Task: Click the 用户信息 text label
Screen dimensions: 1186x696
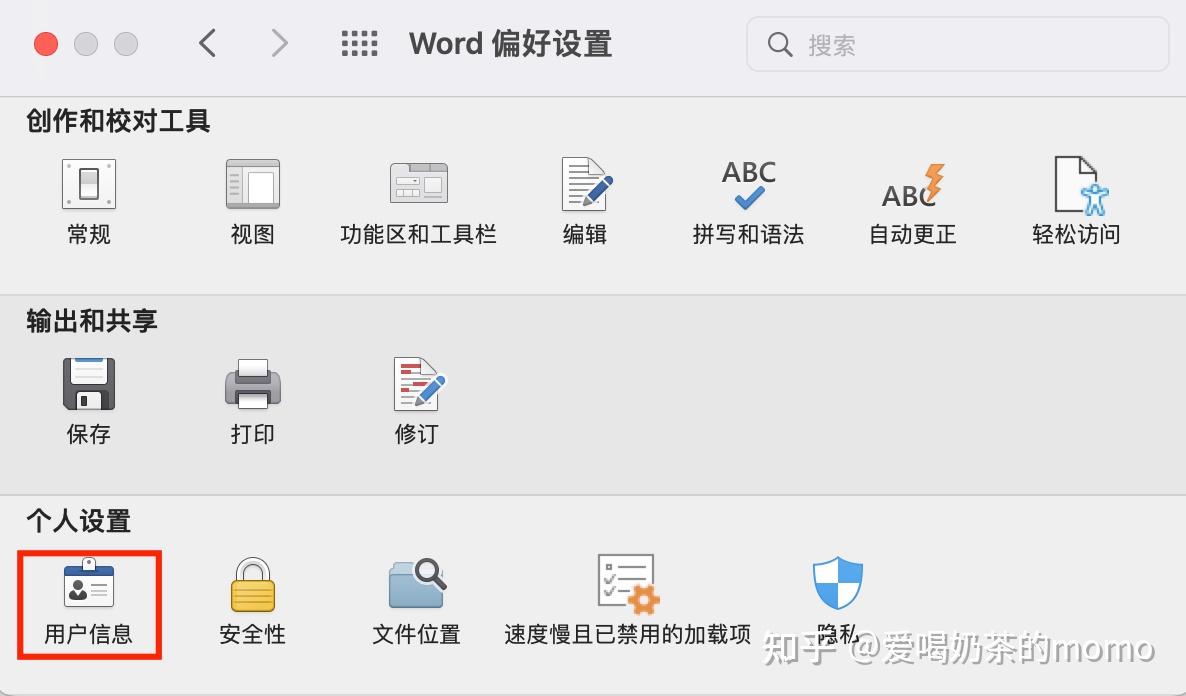Action: point(88,634)
